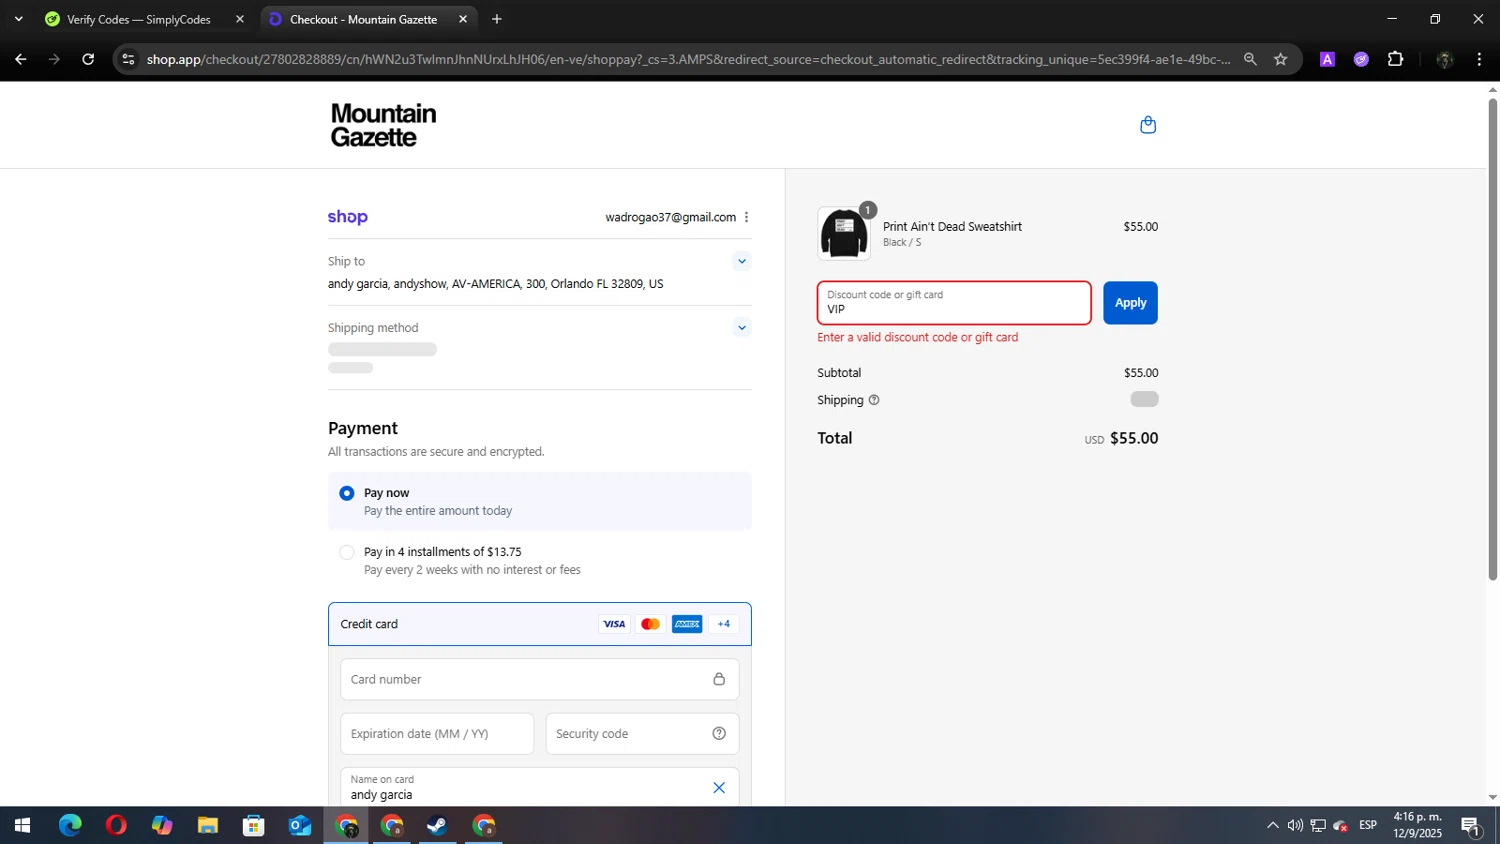Viewport: 1500px width, 844px height.
Task: Launch Microsoft Edge from taskbar
Action: click(x=70, y=826)
